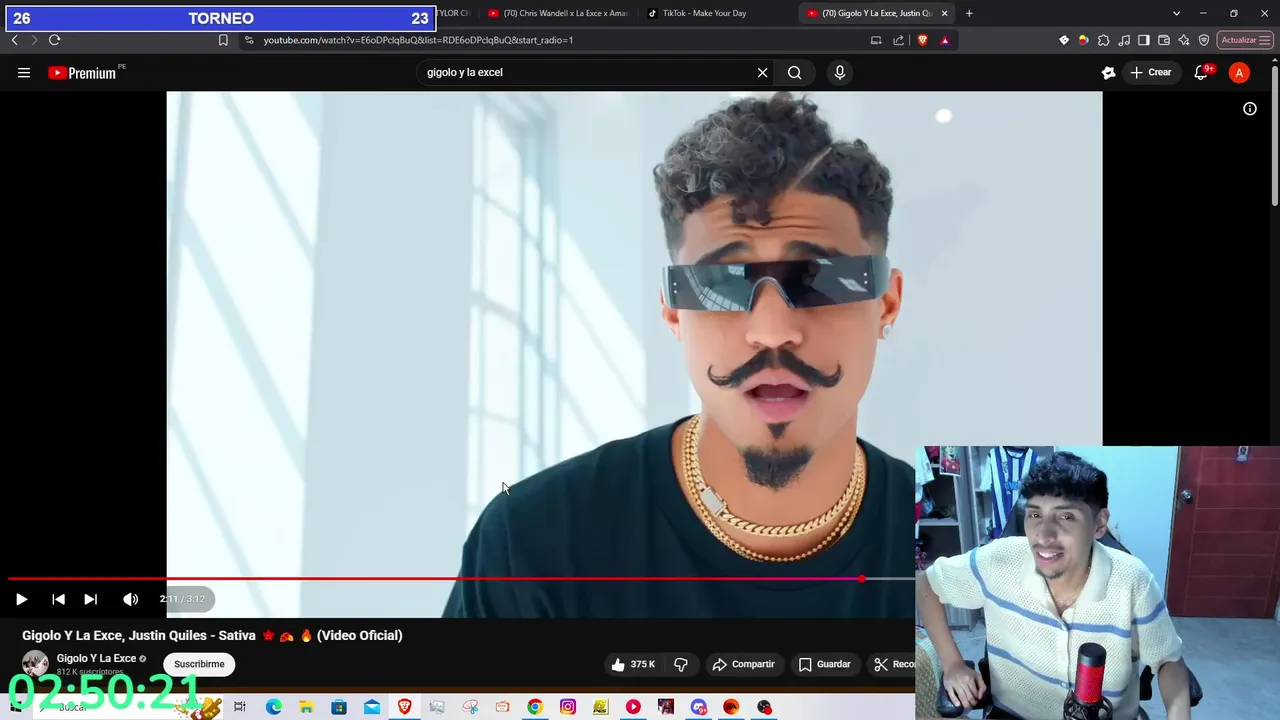
Task: Click Compartir share button
Action: tap(743, 664)
